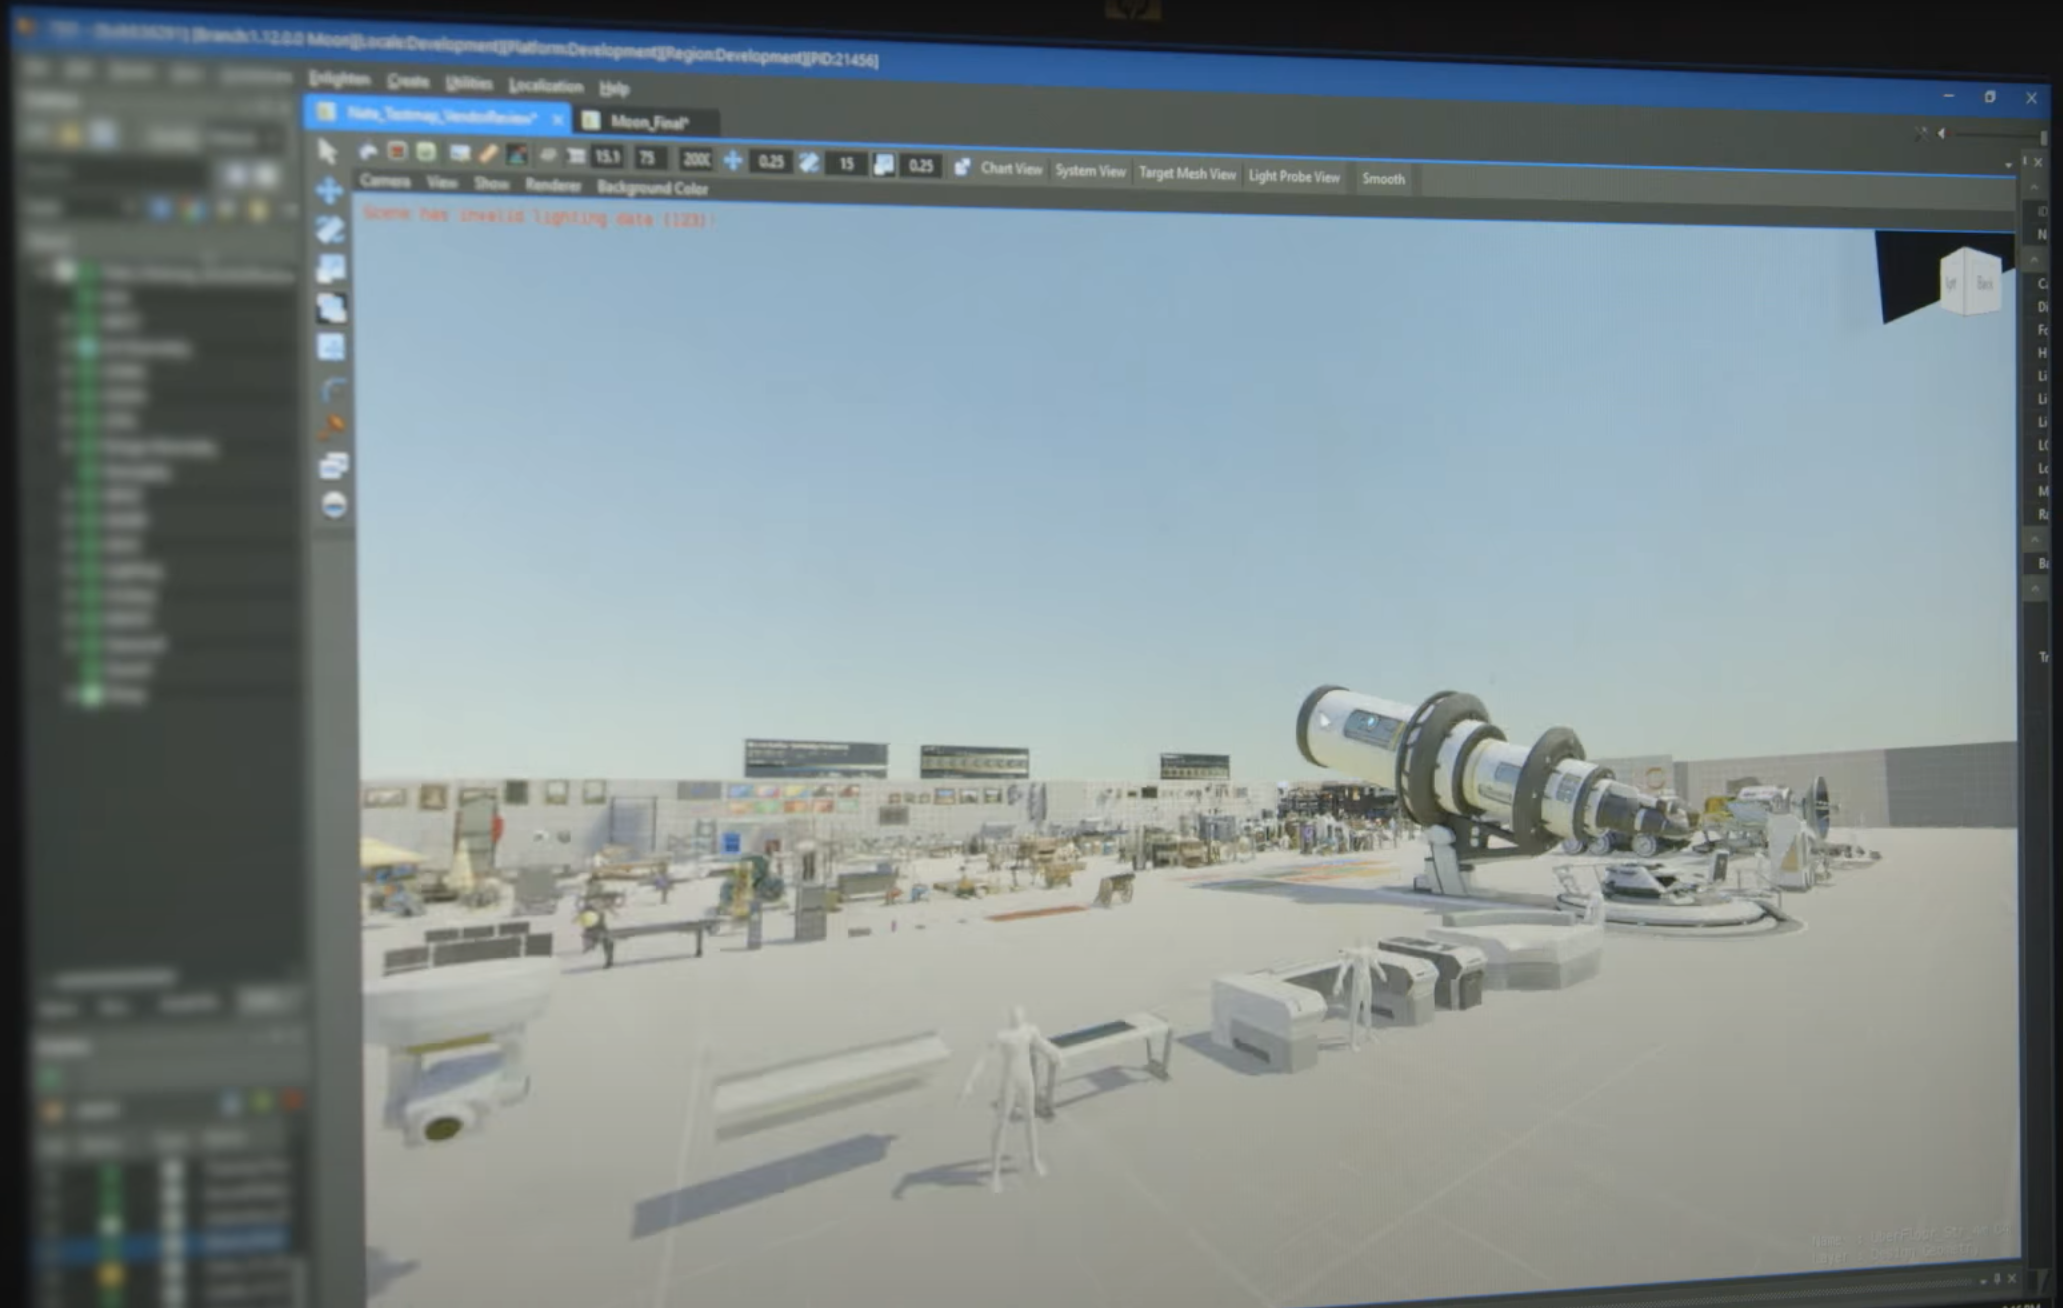Select the blue move/translate cross tool

click(x=329, y=190)
